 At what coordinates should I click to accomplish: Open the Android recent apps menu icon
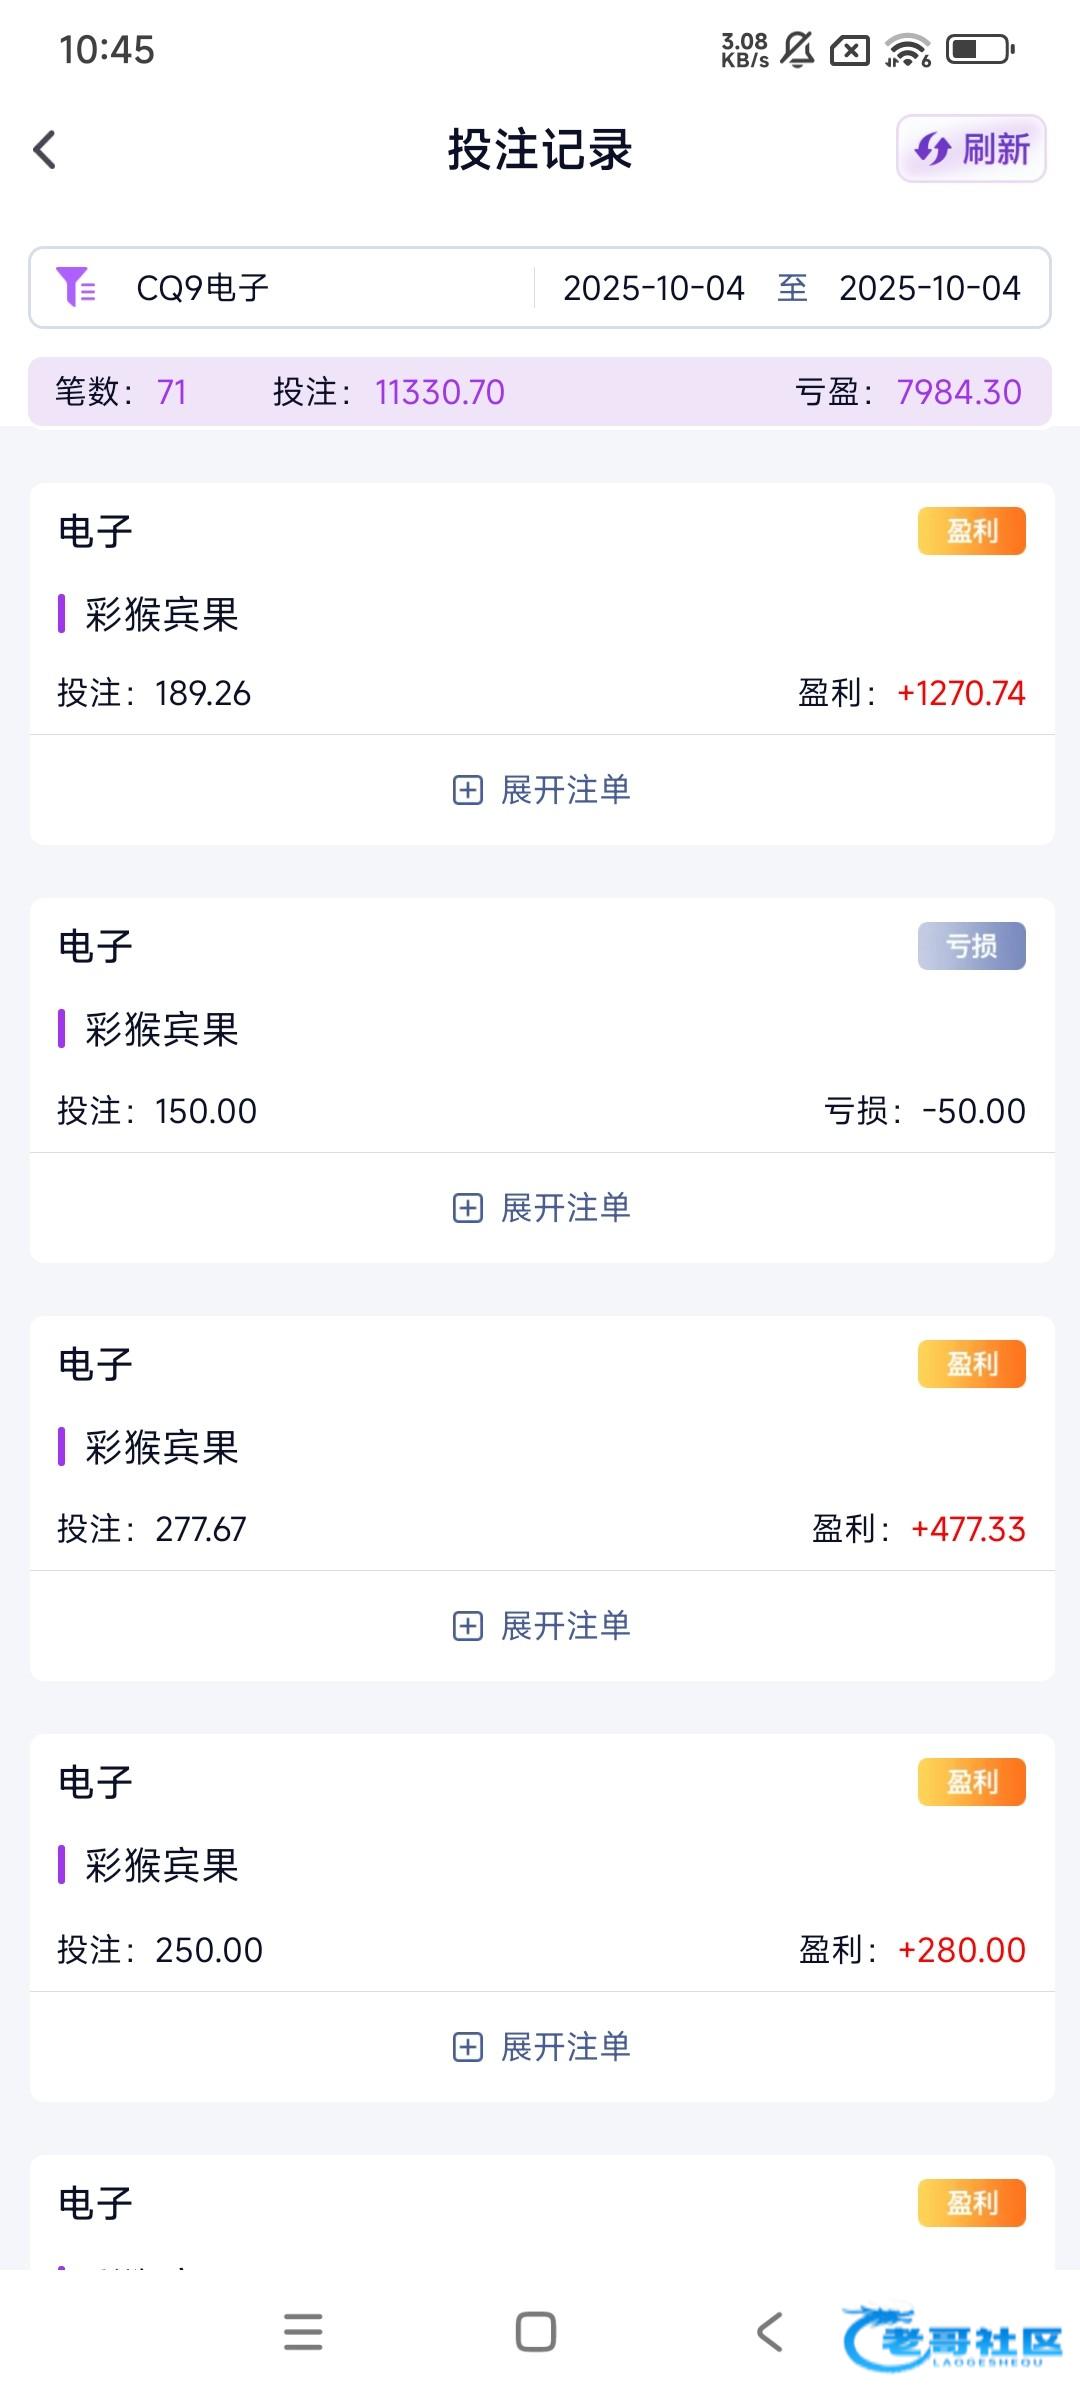pos(303,2332)
